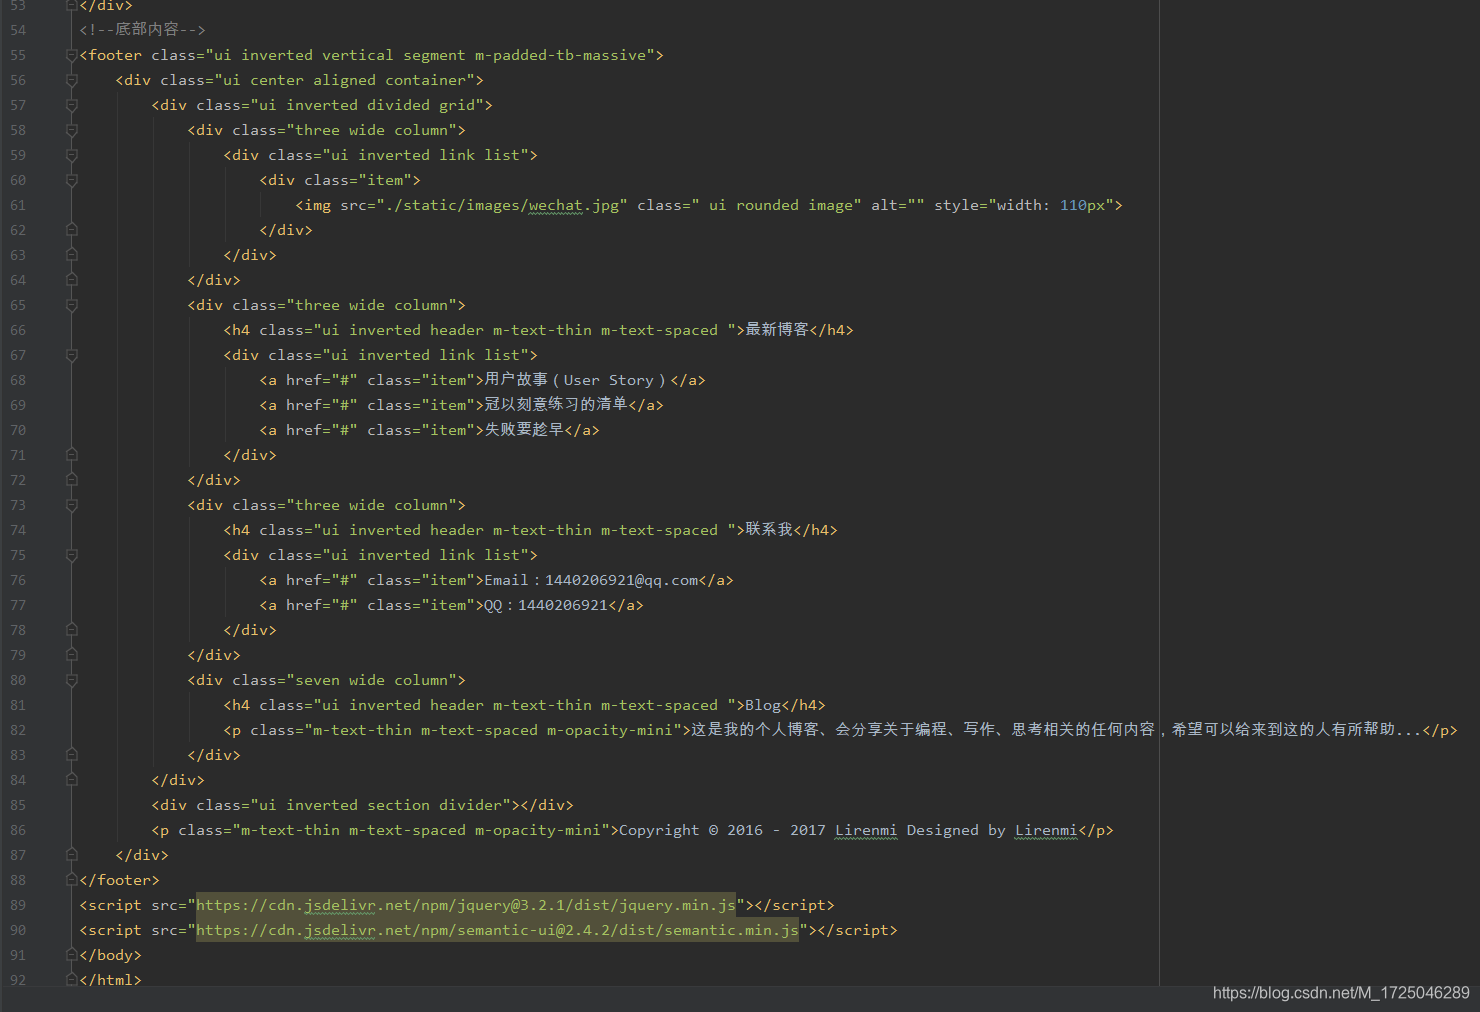Viewport: 1480px width, 1012px height.
Task: Click the 联系我 heading text
Action: (x=769, y=529)
